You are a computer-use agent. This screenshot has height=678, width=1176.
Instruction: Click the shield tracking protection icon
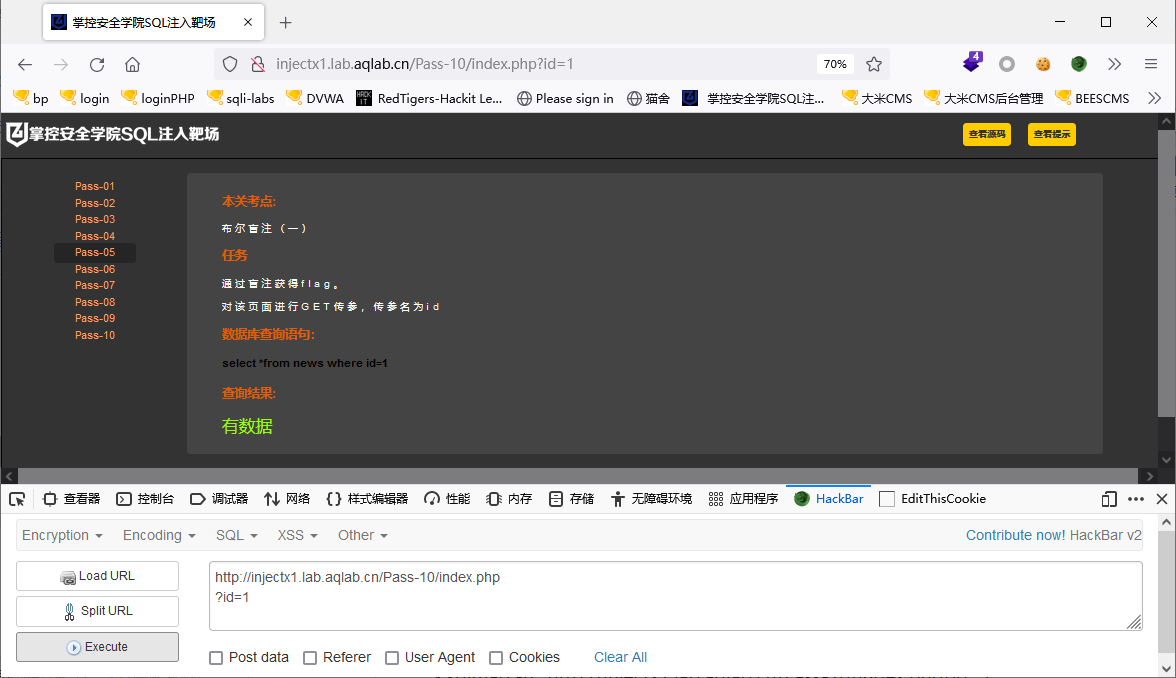click(230, 64)
